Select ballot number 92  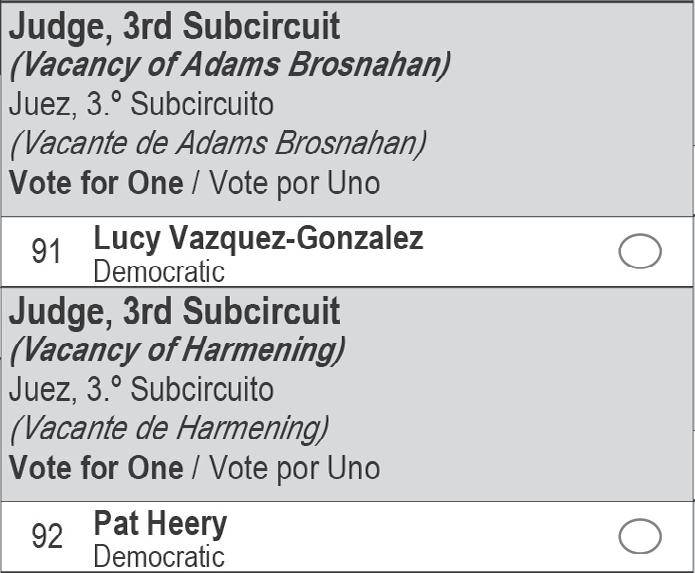point(47,537)
